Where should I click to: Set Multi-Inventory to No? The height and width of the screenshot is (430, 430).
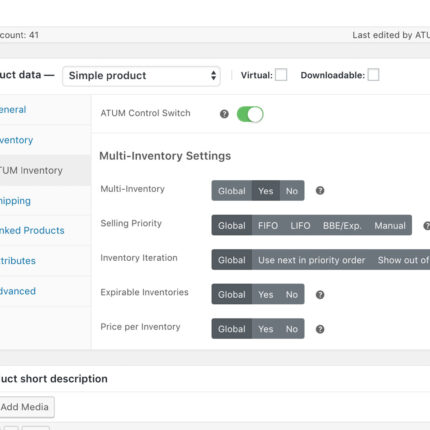(292, 191)
